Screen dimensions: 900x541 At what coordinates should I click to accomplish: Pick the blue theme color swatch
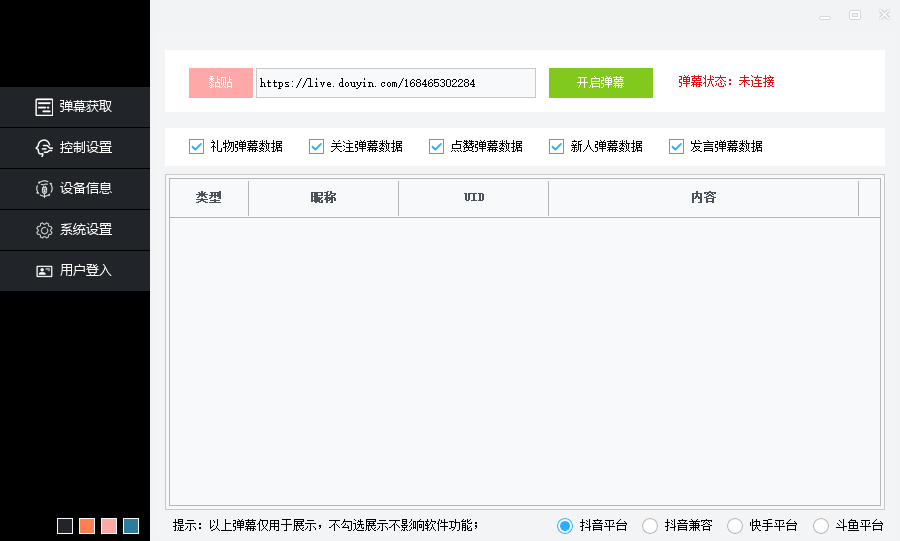coord(131,526)
